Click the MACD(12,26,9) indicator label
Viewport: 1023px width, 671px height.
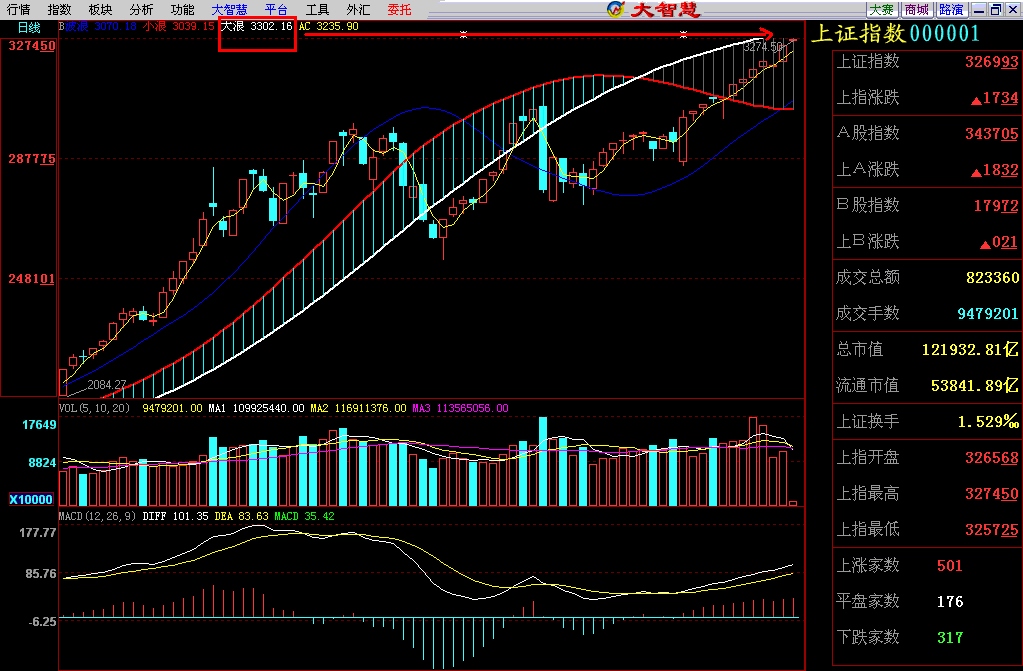(x=97, y=516)
